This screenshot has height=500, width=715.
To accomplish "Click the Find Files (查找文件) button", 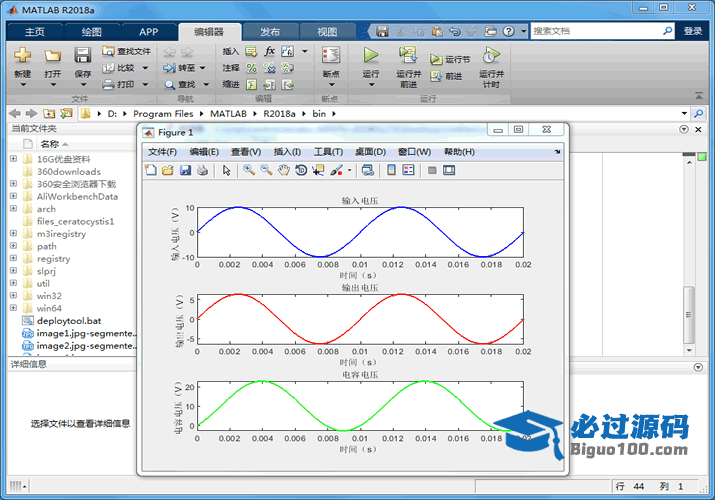I will click(x=126, y=51).
